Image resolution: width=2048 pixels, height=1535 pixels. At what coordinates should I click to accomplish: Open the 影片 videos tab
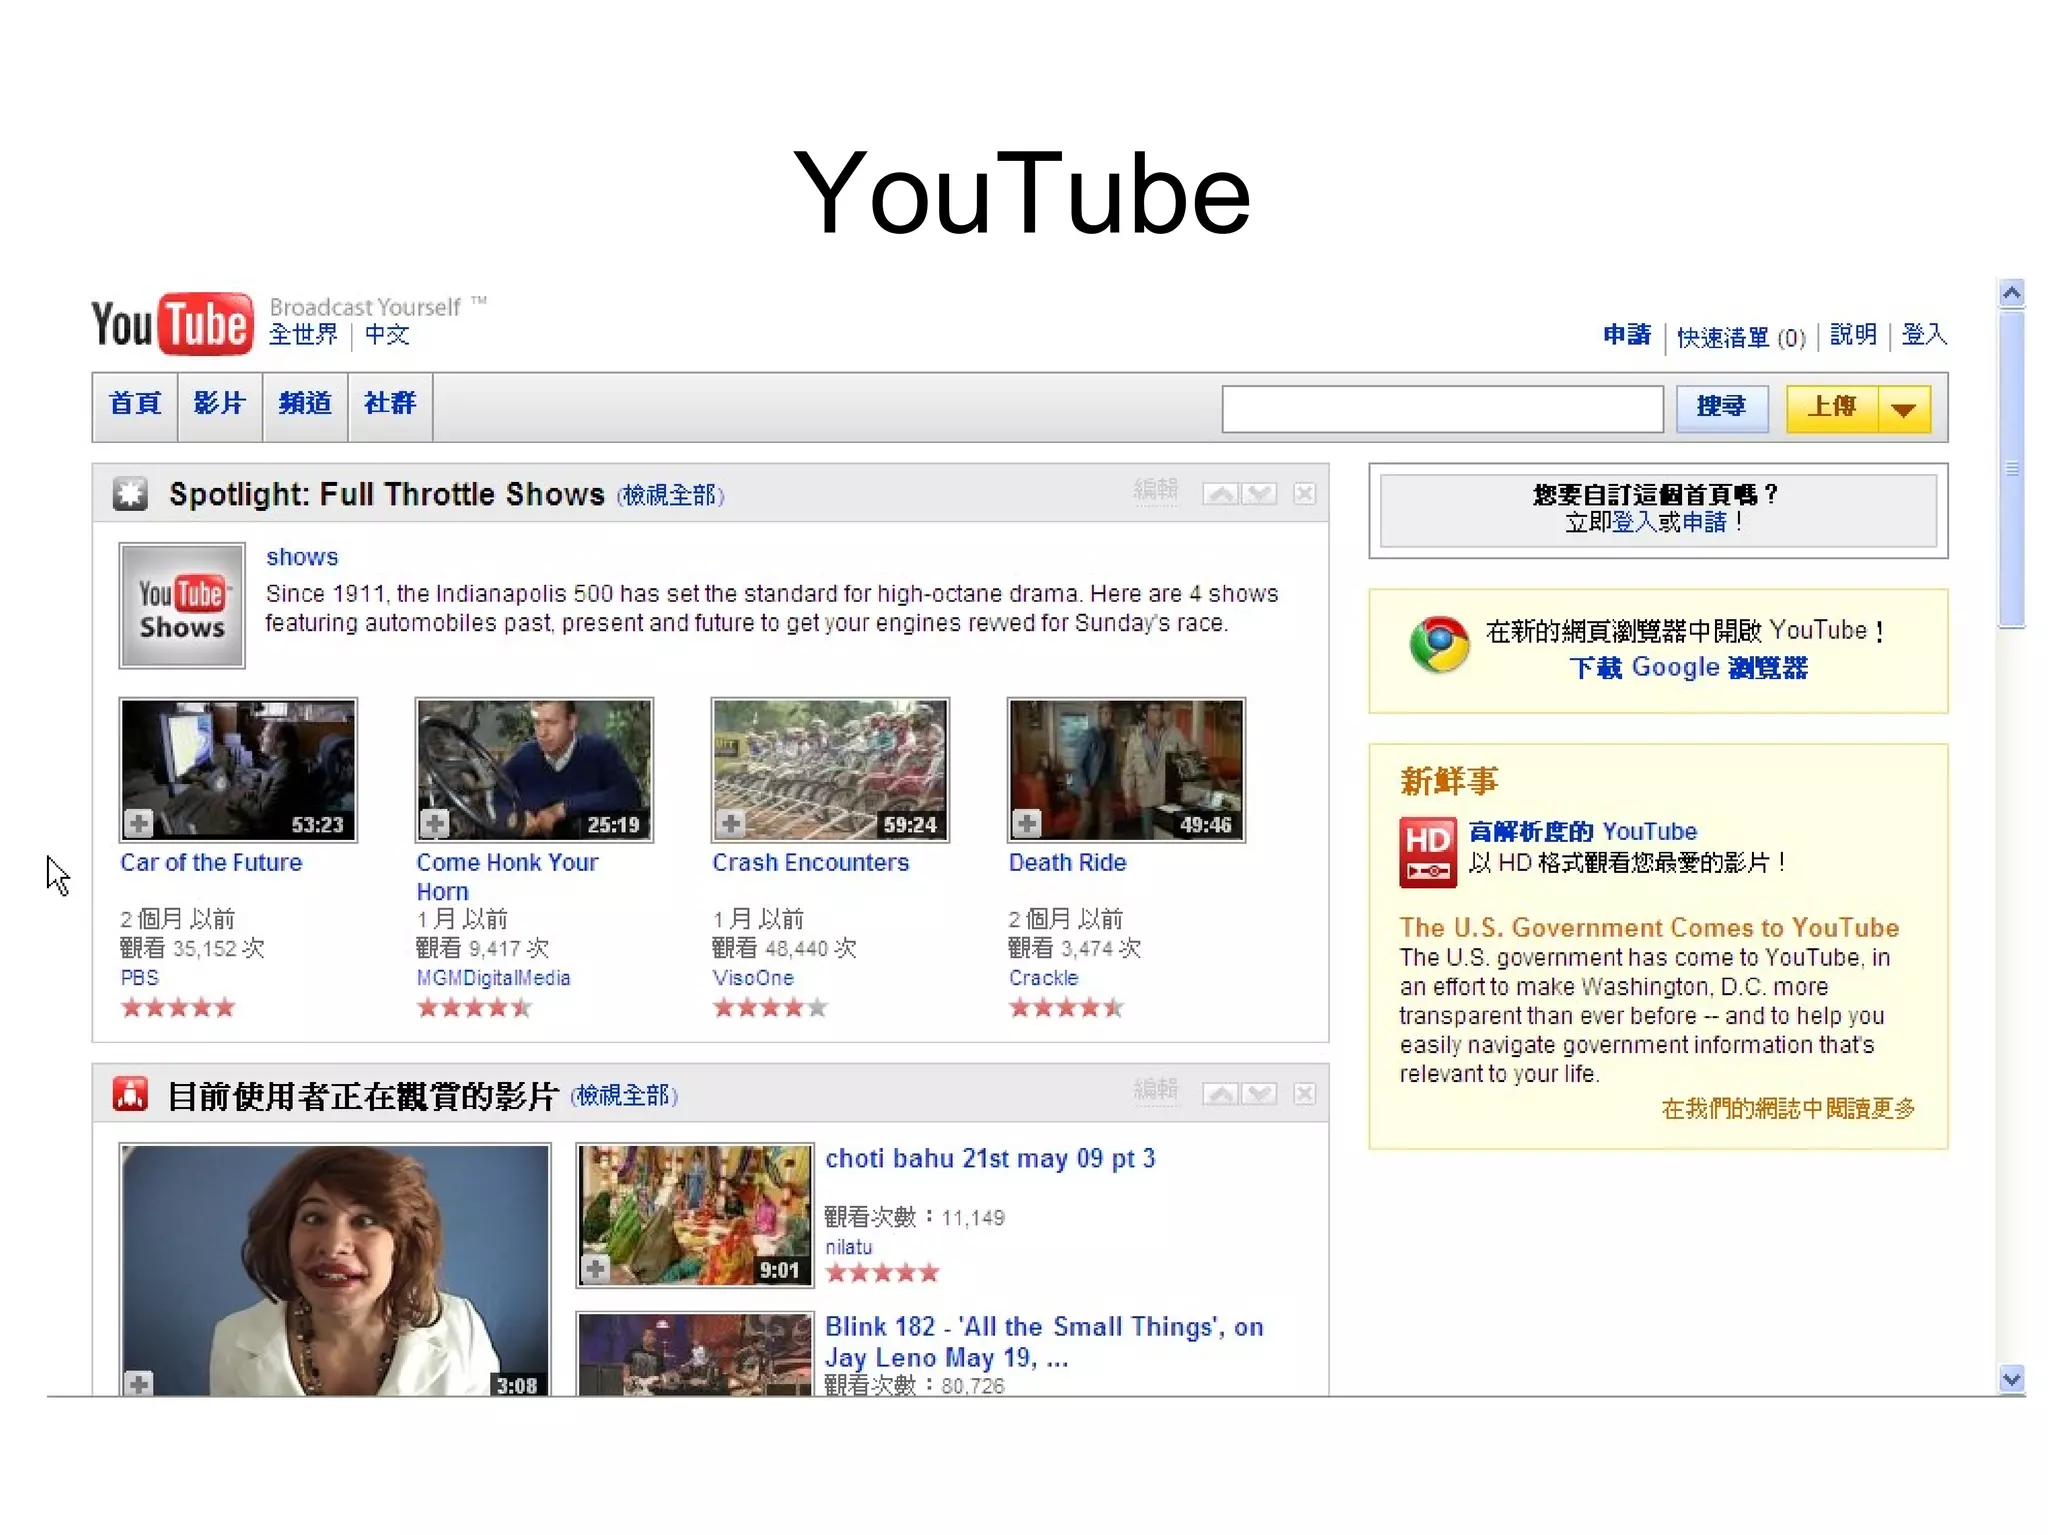[x=220, y=405]
